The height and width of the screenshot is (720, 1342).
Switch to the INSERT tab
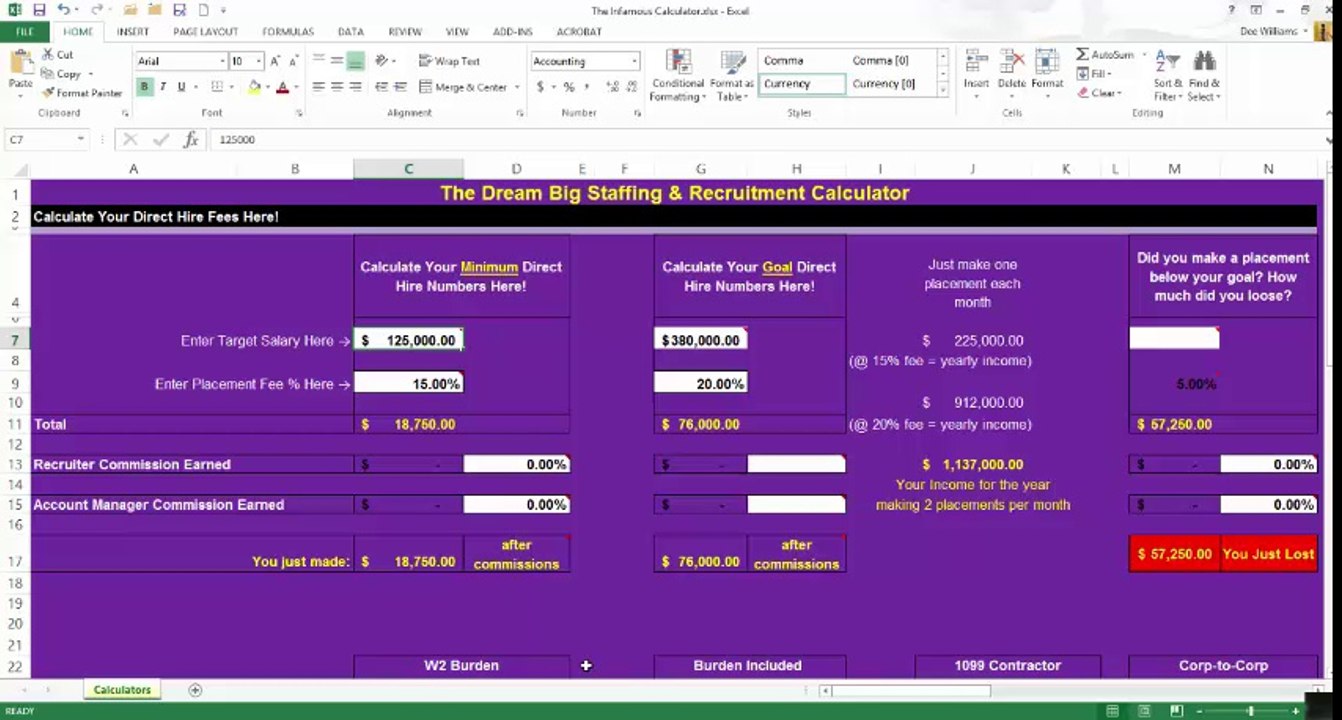coord(133,32)
